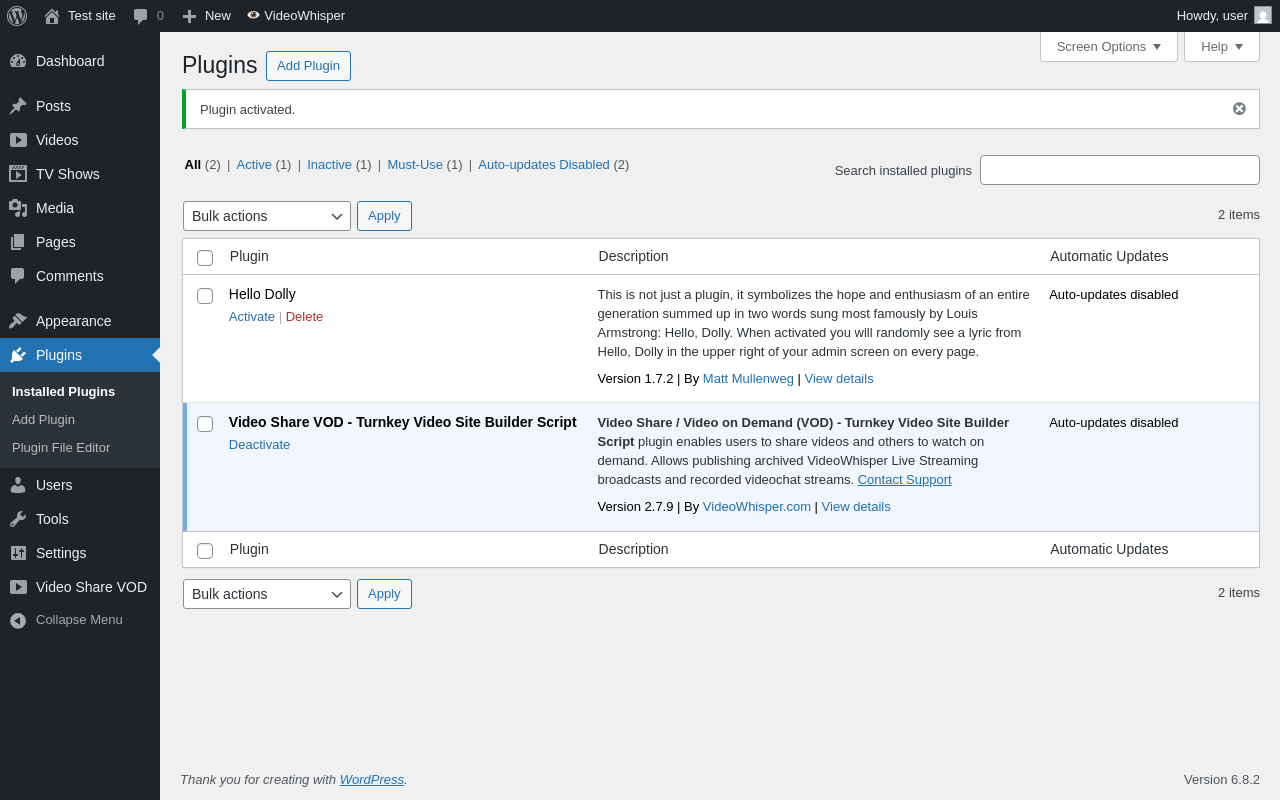The image size is (1280, 800).
Task: Filter plugins by Active
Action: 254,165
